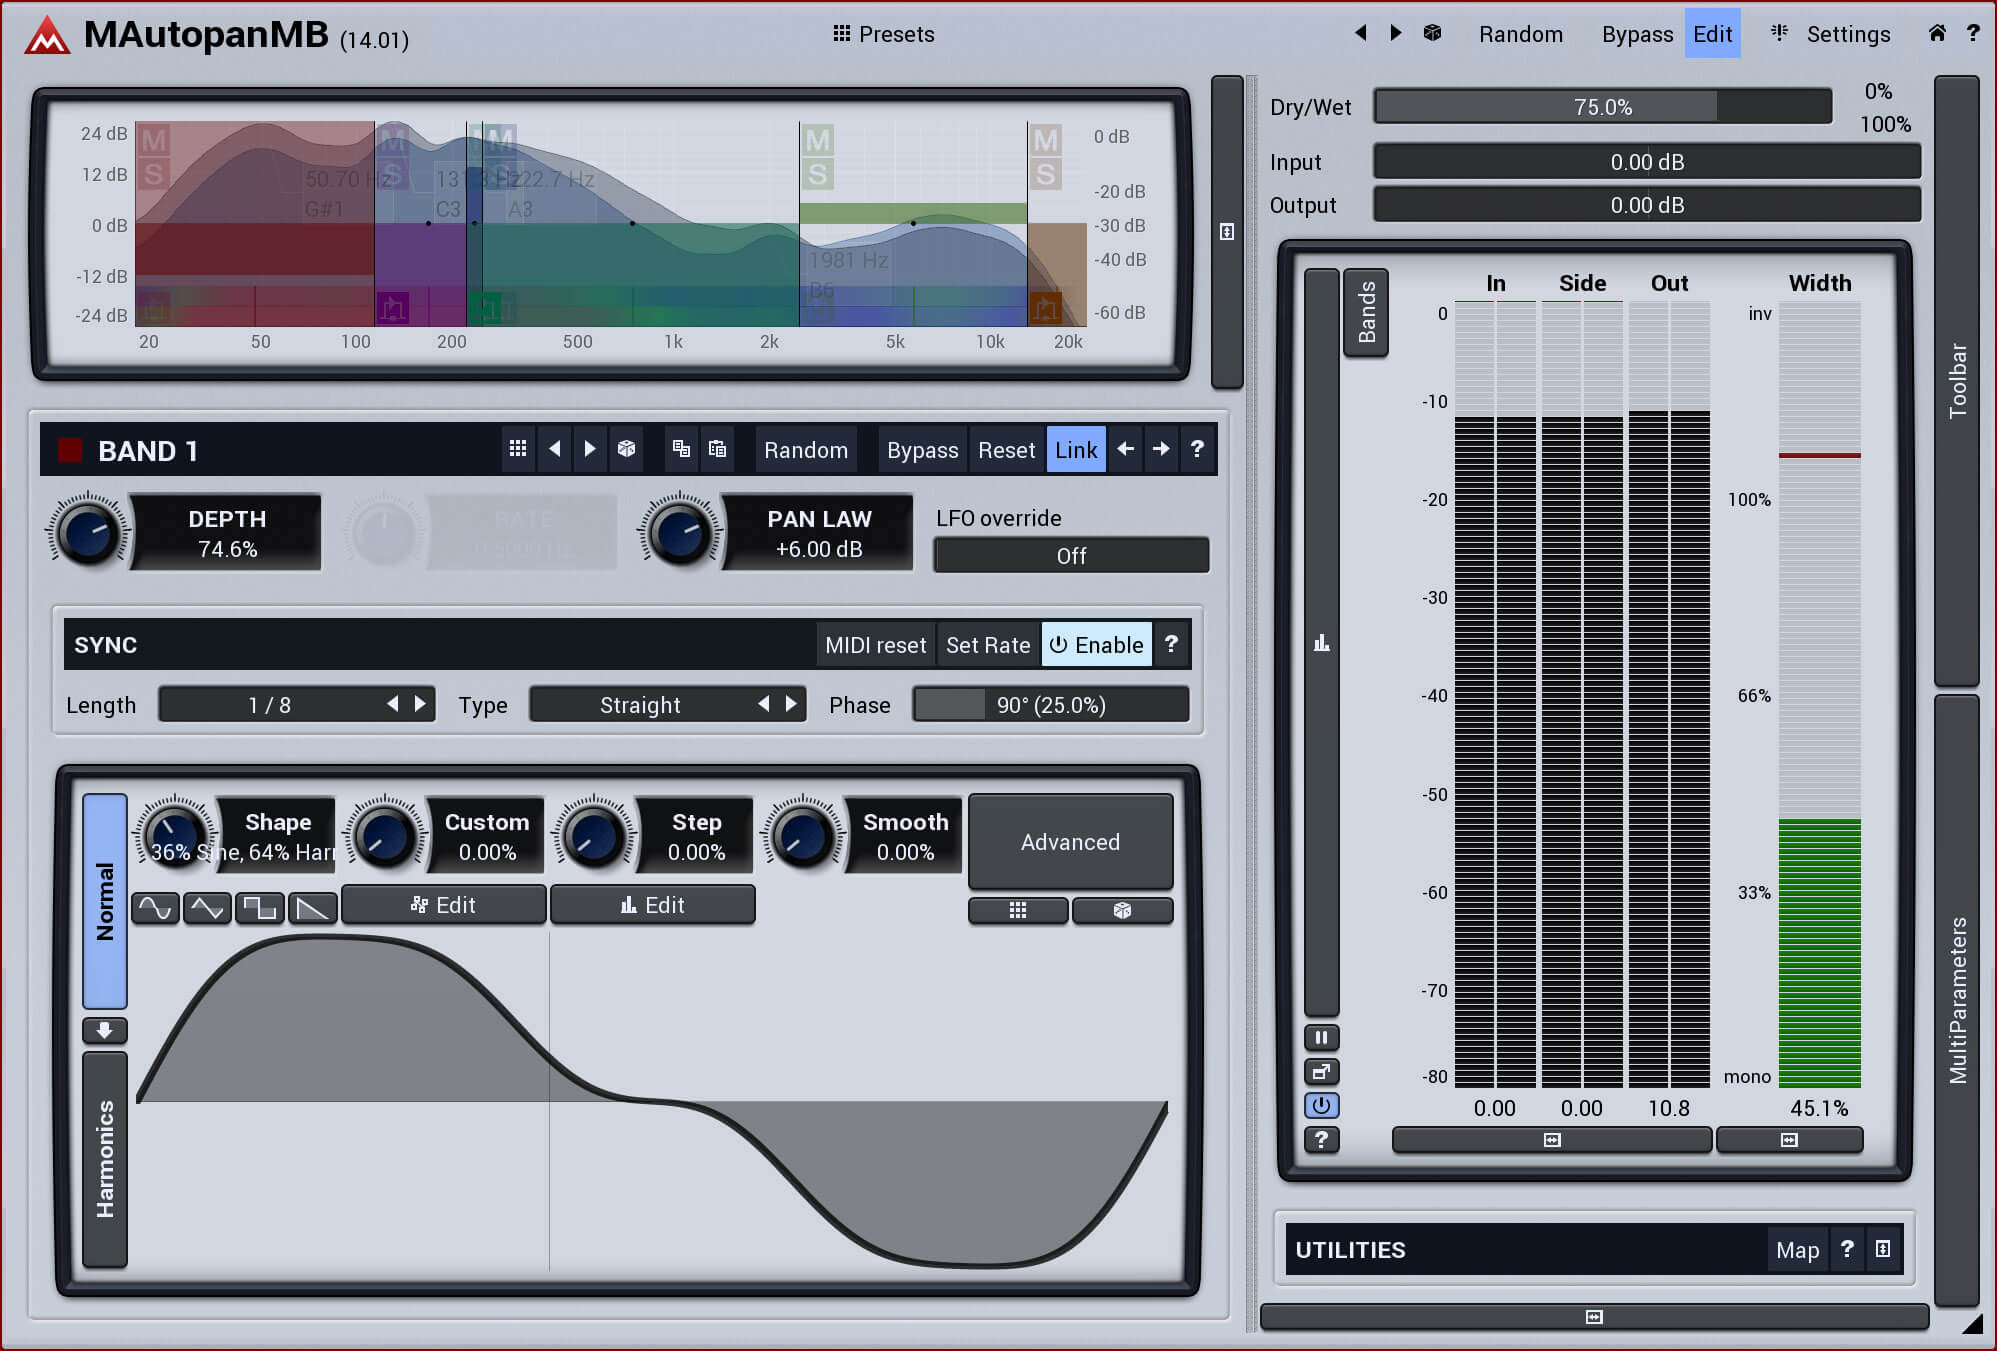This screenshot has width=1997, height=1351.
Task: Toggle M for the first band in spectrum
Action: click(x=154, y=140)
